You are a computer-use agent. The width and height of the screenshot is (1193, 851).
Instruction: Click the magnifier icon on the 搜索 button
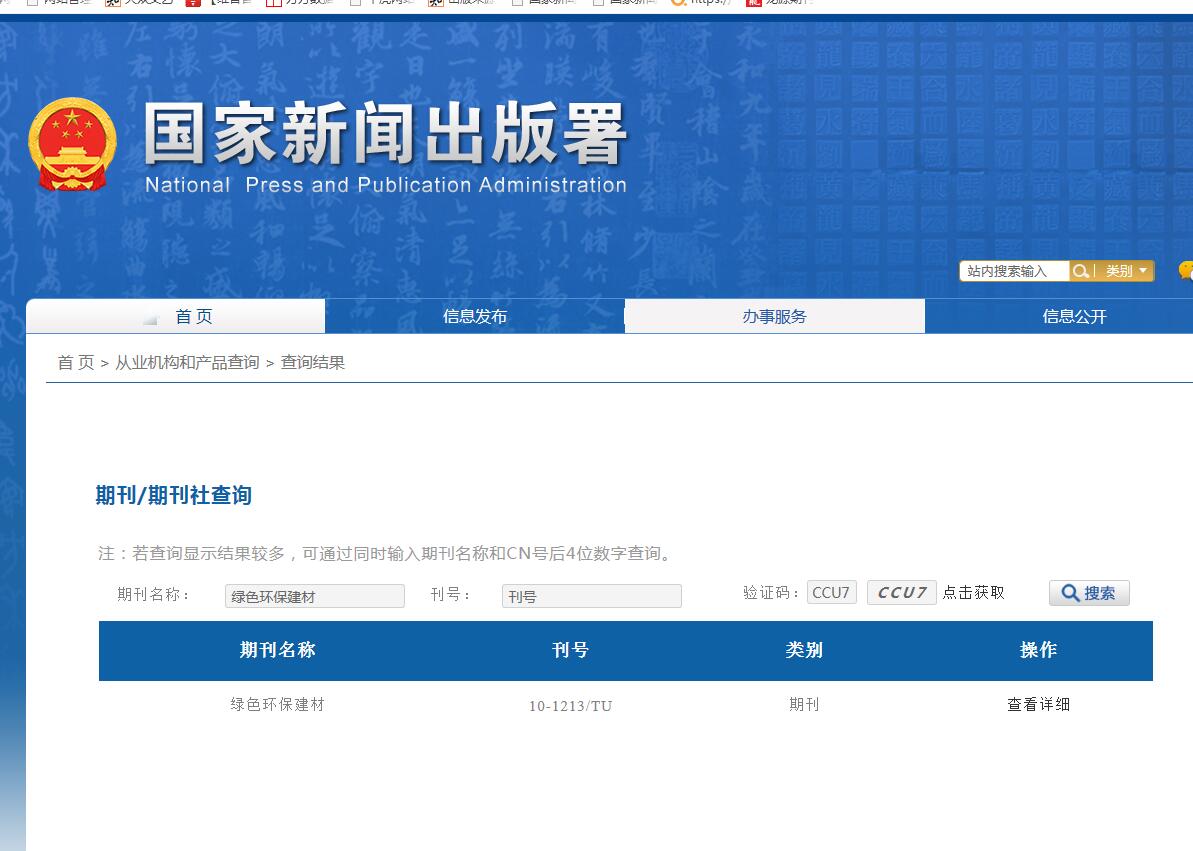click(1072, 592)
